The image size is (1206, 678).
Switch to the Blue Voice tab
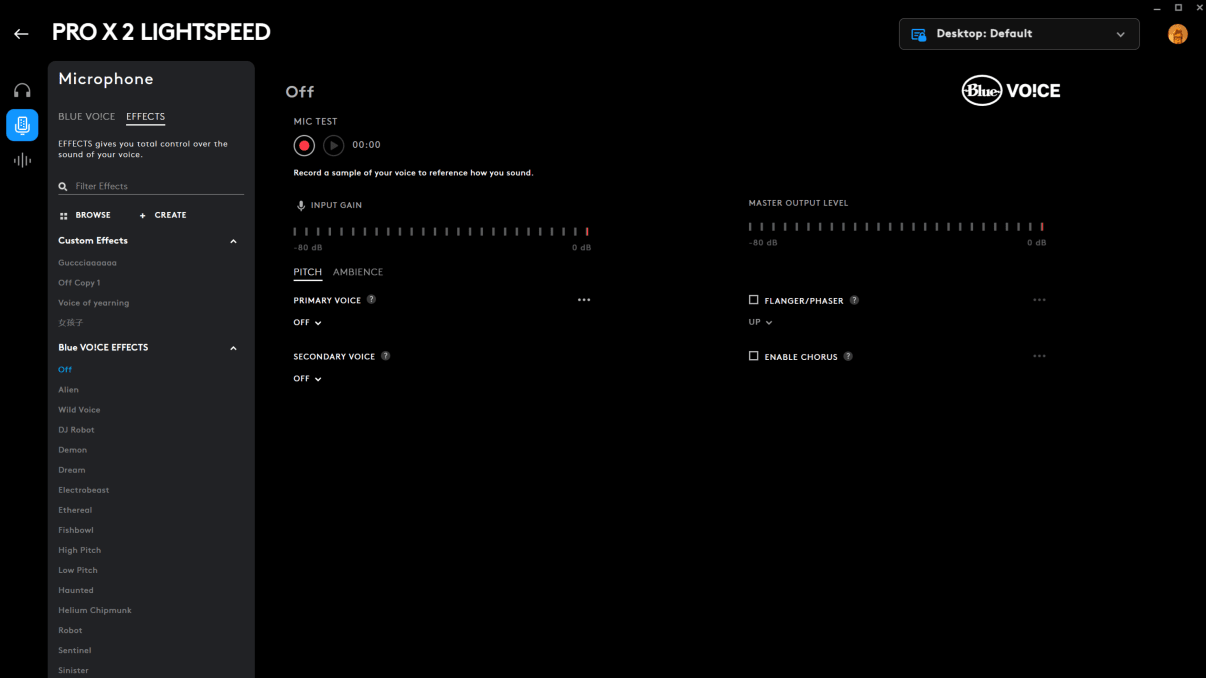(x=86, y=117)
